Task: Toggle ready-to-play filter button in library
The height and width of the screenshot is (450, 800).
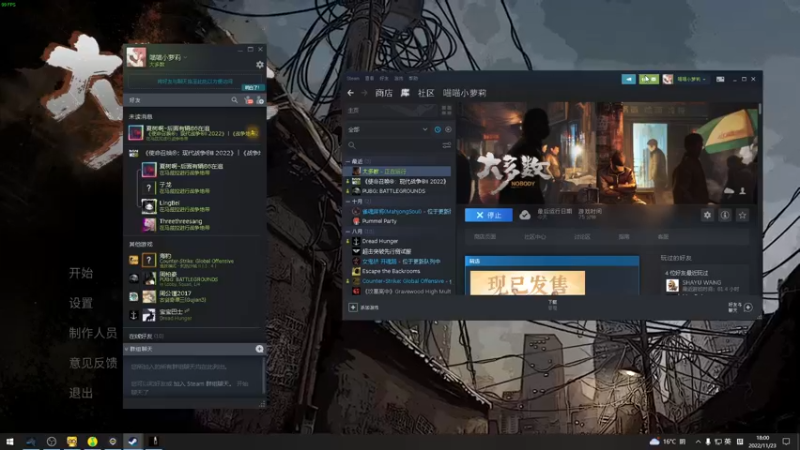Action: tap(448, 130)
